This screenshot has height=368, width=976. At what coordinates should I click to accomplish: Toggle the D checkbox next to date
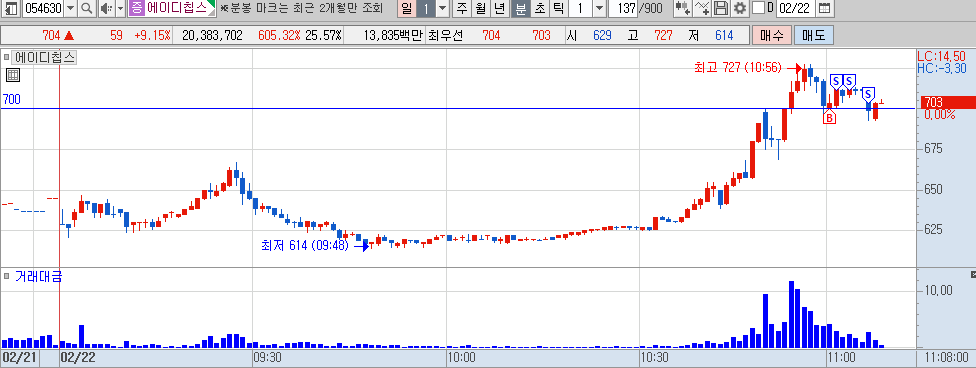click(x=758, y=8)
